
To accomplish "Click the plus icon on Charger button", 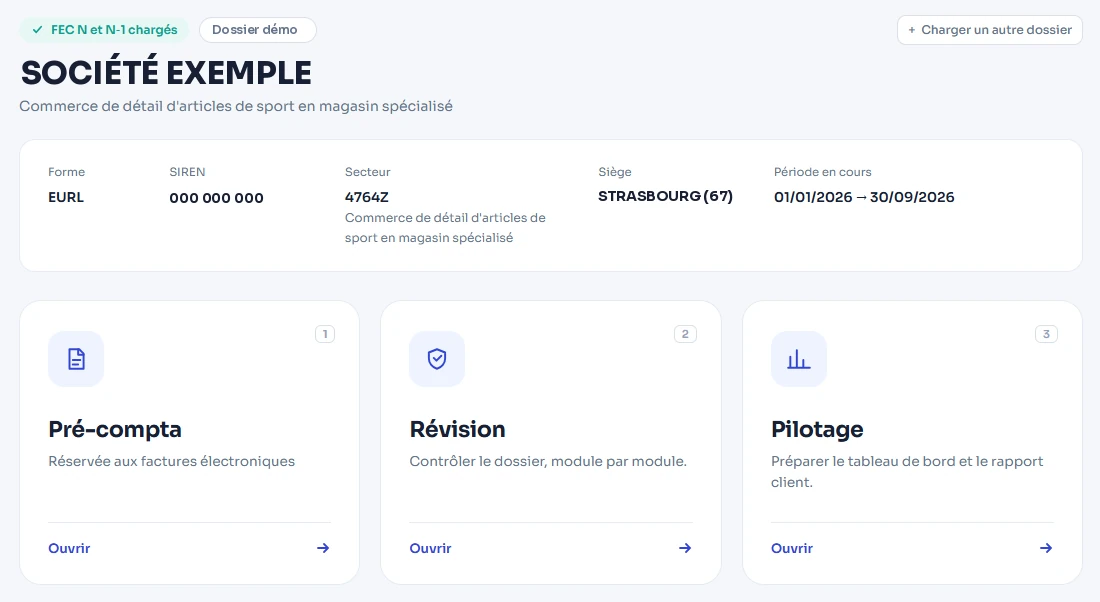I will (912, 30).
